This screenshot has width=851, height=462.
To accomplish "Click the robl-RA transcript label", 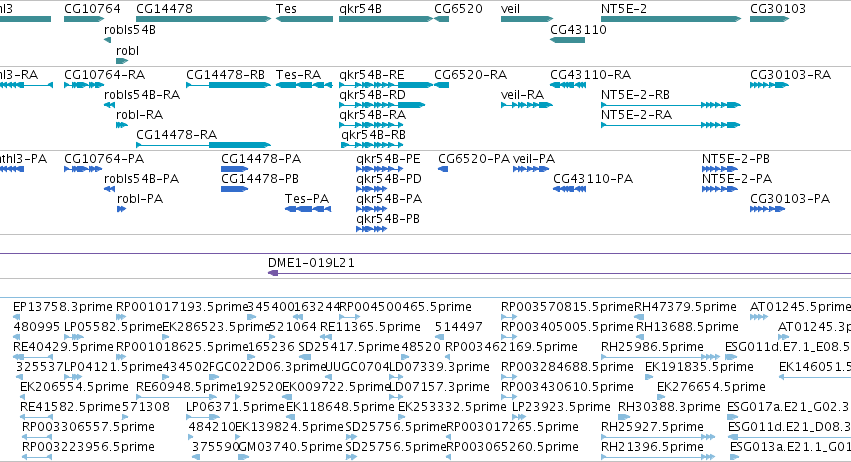I will click(x=139, y=115).
